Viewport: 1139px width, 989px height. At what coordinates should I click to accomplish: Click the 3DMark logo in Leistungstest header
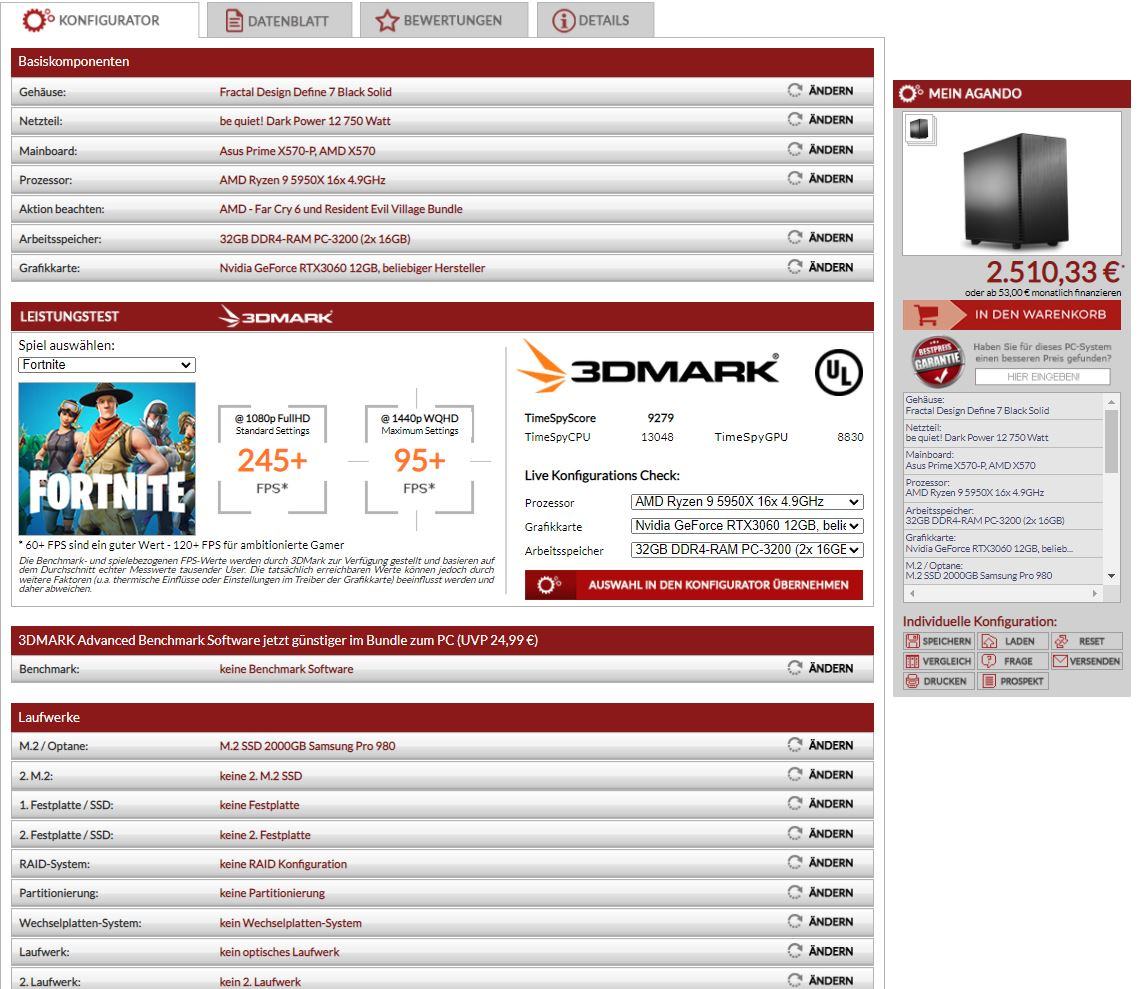tap(275, 317)
